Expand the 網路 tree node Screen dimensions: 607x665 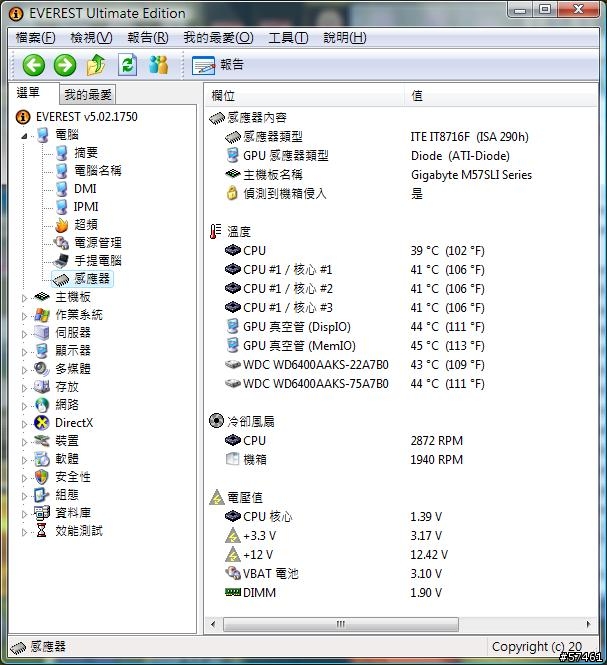coord(24,406)
